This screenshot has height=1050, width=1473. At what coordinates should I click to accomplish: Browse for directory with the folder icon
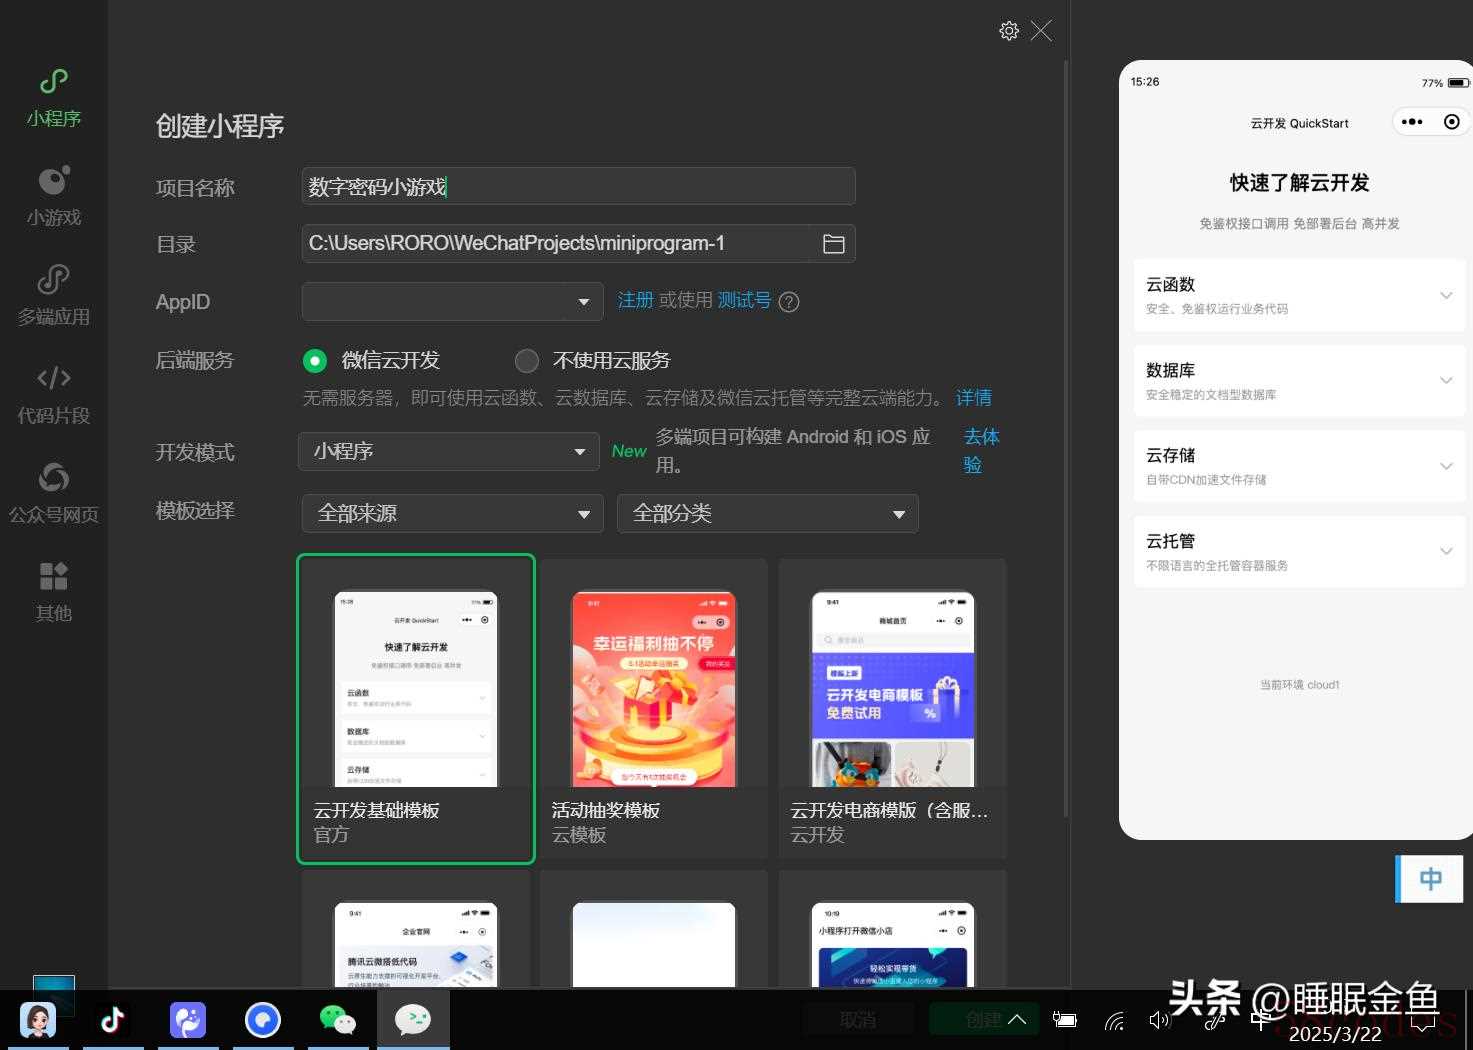833,244
